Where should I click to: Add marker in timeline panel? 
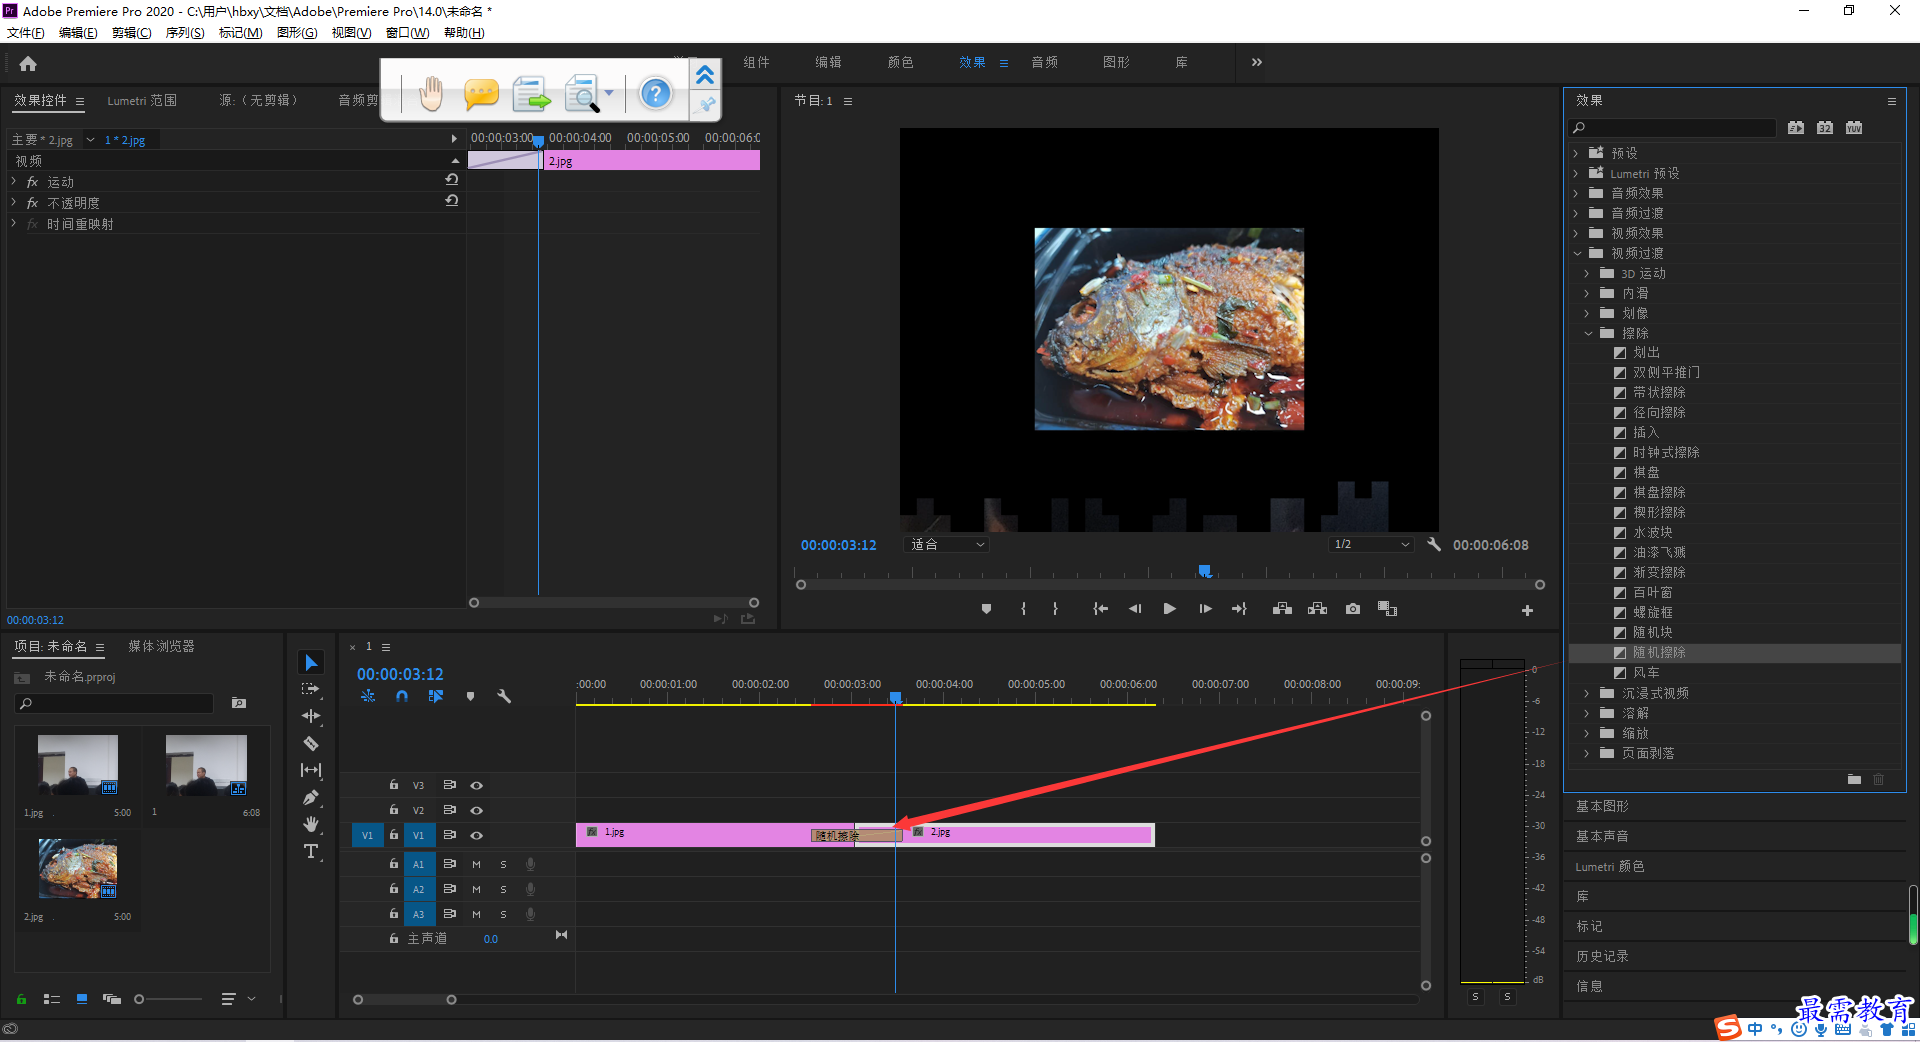(470, 696)
